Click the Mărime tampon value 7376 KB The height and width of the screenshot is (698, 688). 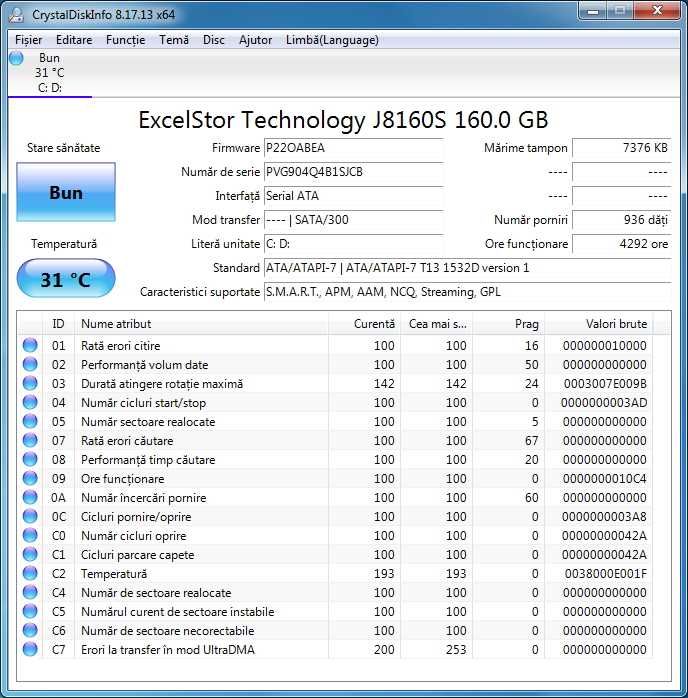tap(621, 148)
